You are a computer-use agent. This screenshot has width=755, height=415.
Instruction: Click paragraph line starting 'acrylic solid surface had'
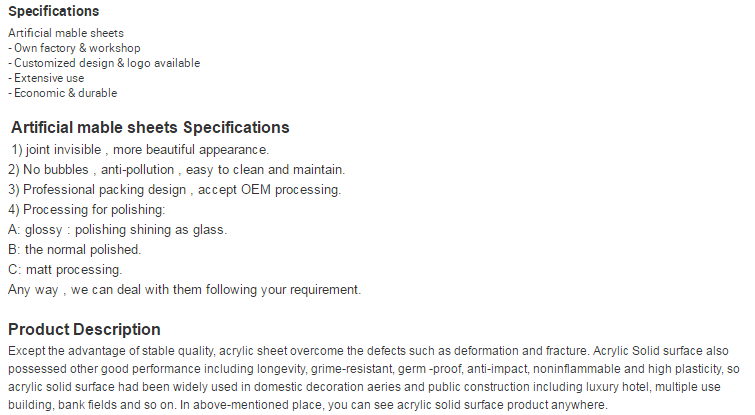pos(364,387)
